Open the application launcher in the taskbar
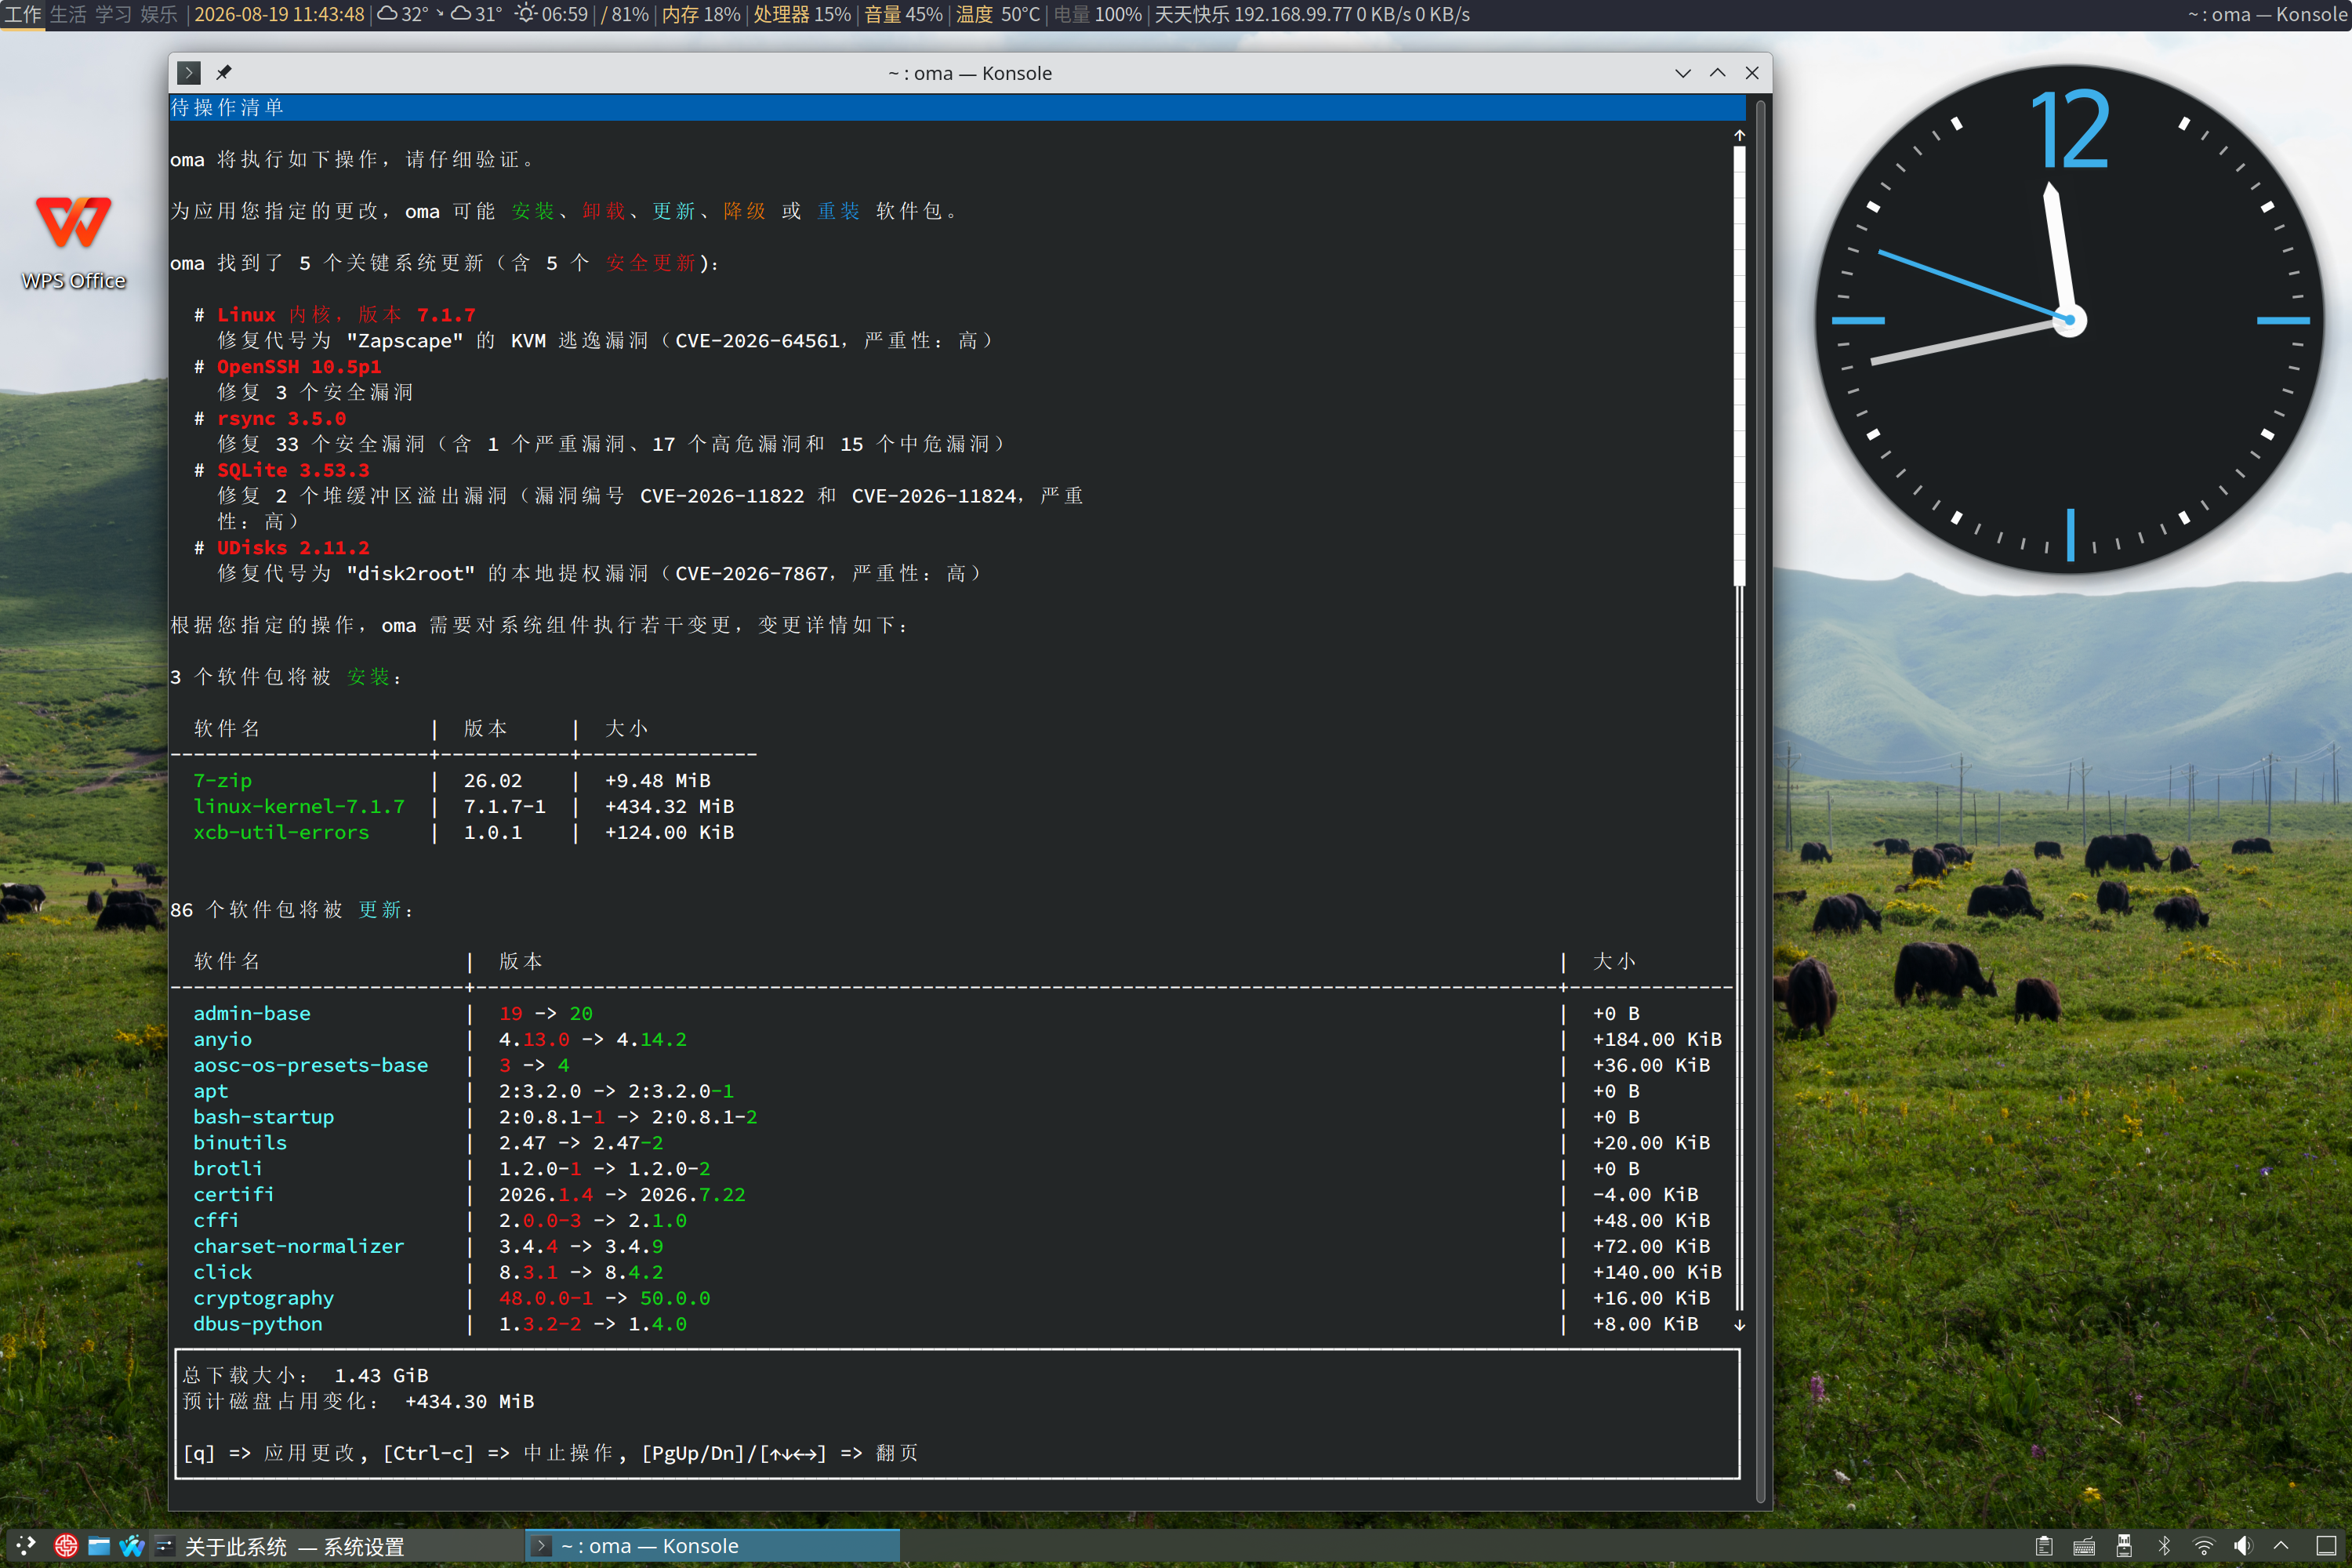The height and width of the screenshot is (1568, 2352). pyautogui.click(x=26, y=1545)
